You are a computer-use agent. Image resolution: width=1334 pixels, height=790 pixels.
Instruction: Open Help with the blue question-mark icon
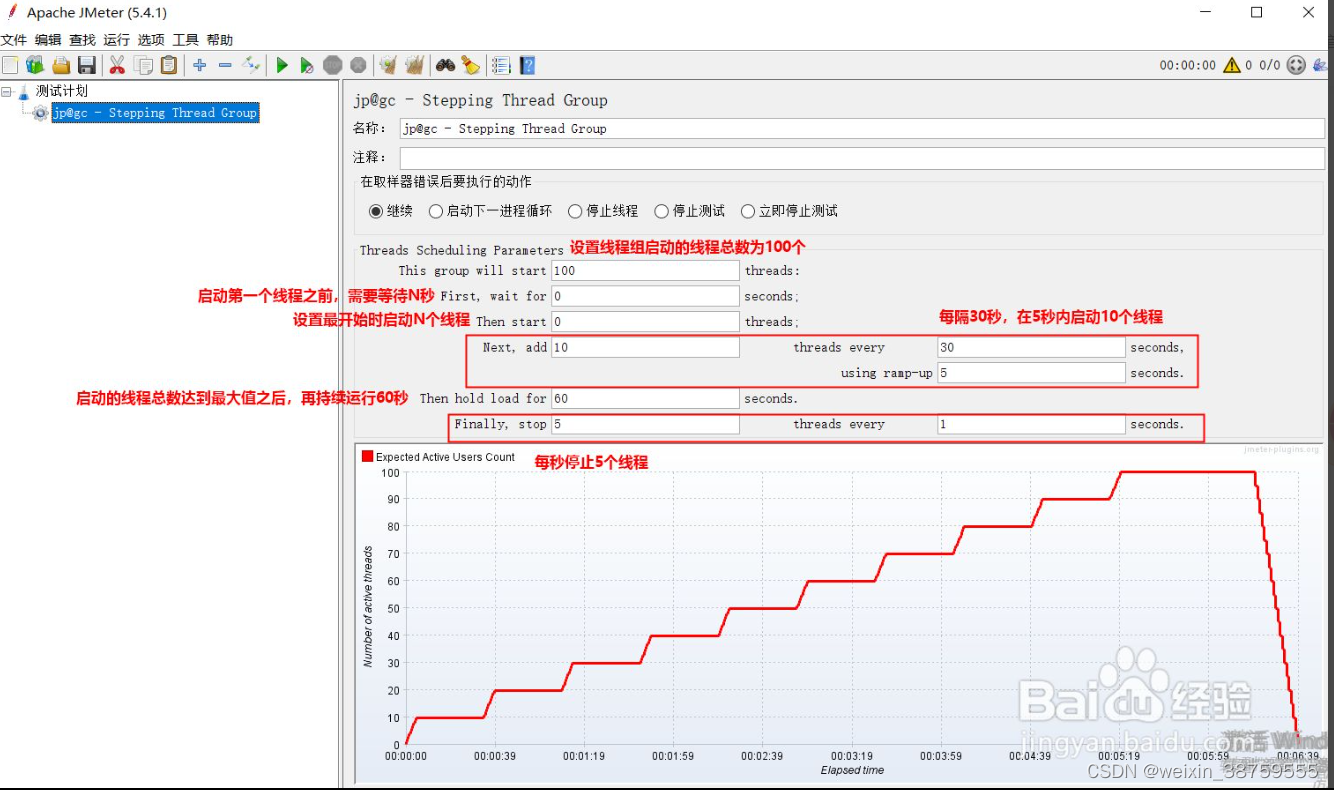coord(527,65)
